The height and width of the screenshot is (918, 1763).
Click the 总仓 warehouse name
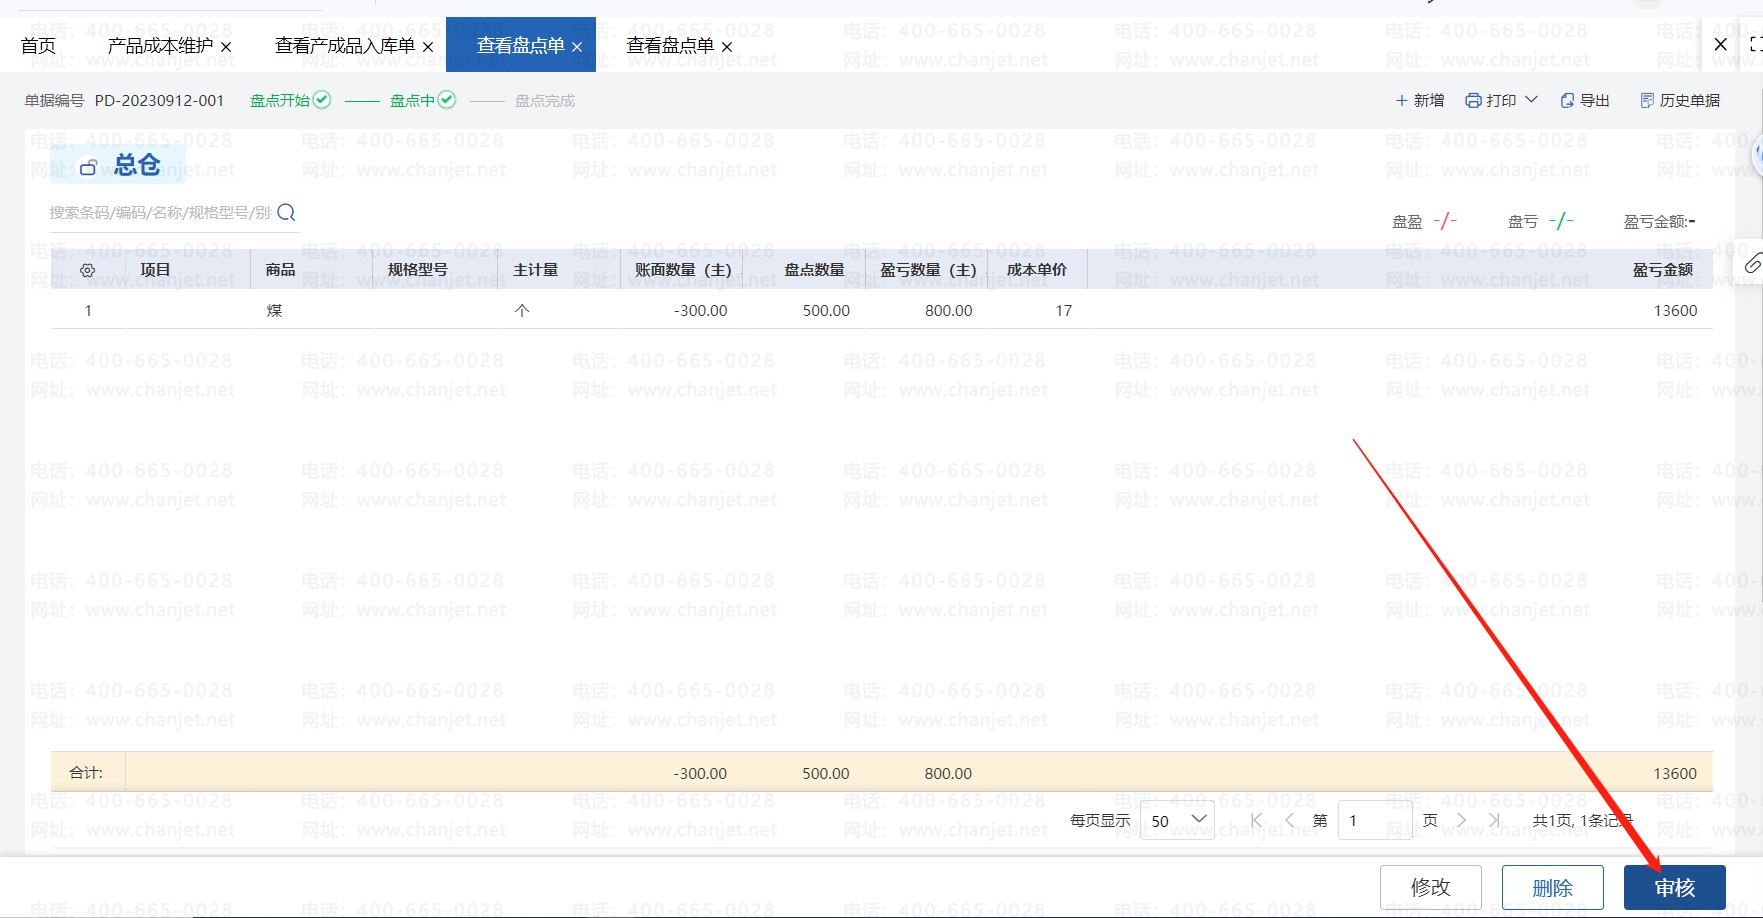(137, 165)
